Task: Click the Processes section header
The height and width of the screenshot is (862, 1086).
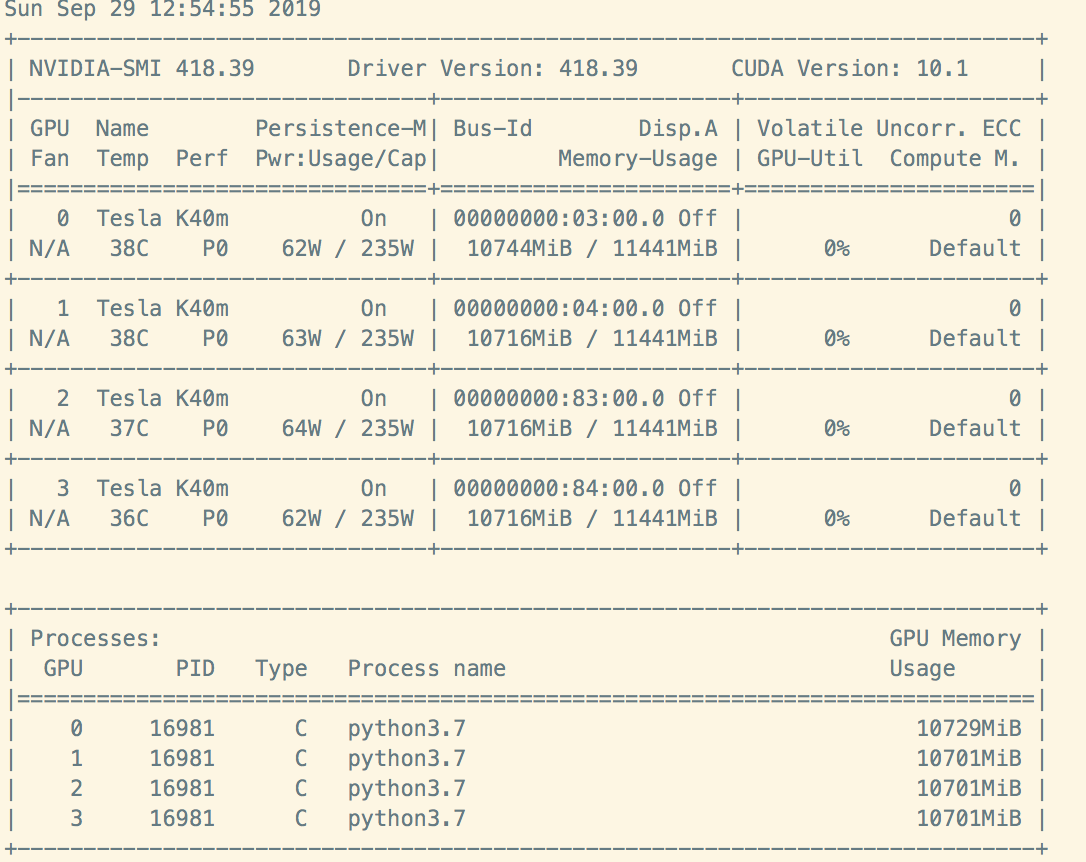Action: tap(96, 638)
